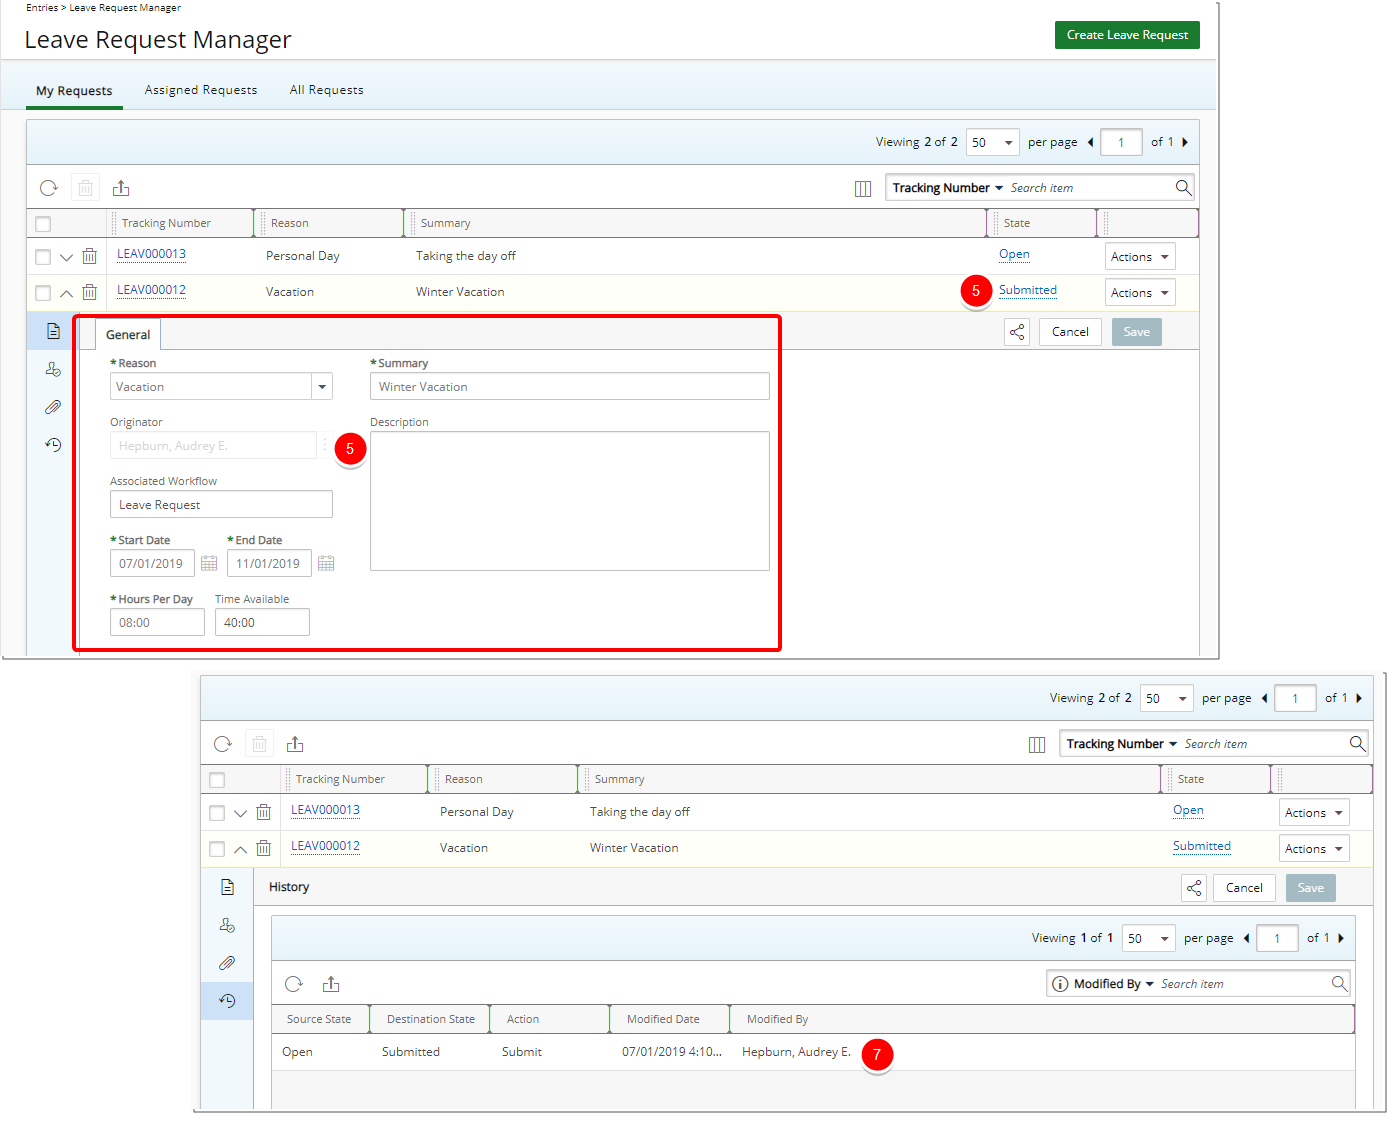Screen dimensions: 1398x1124
Task: Click upper grid Search item input field
Action: [x=1088, y=188]
